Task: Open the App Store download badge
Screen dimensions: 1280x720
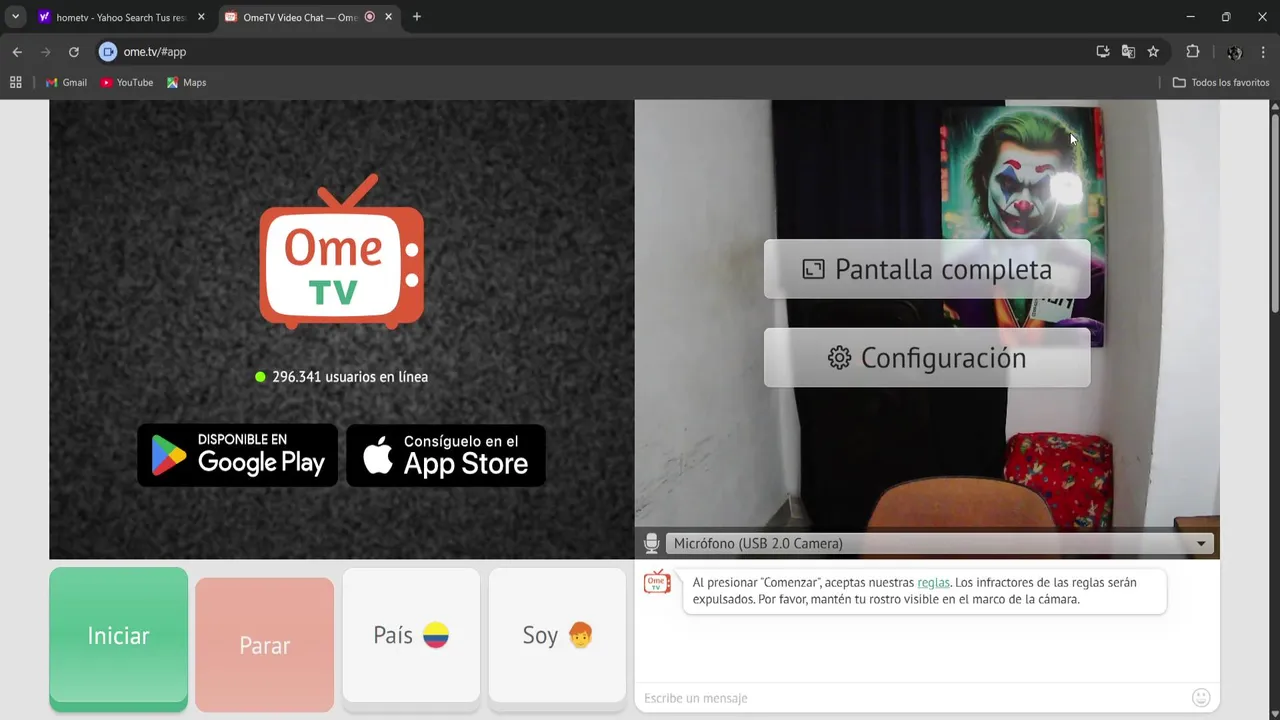Action: pos(446,455)
